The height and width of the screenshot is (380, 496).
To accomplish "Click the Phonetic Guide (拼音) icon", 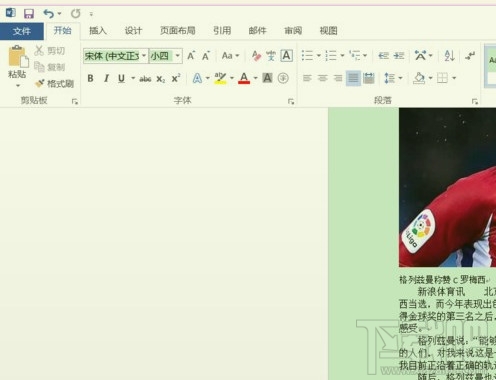I will pos(271,56).
